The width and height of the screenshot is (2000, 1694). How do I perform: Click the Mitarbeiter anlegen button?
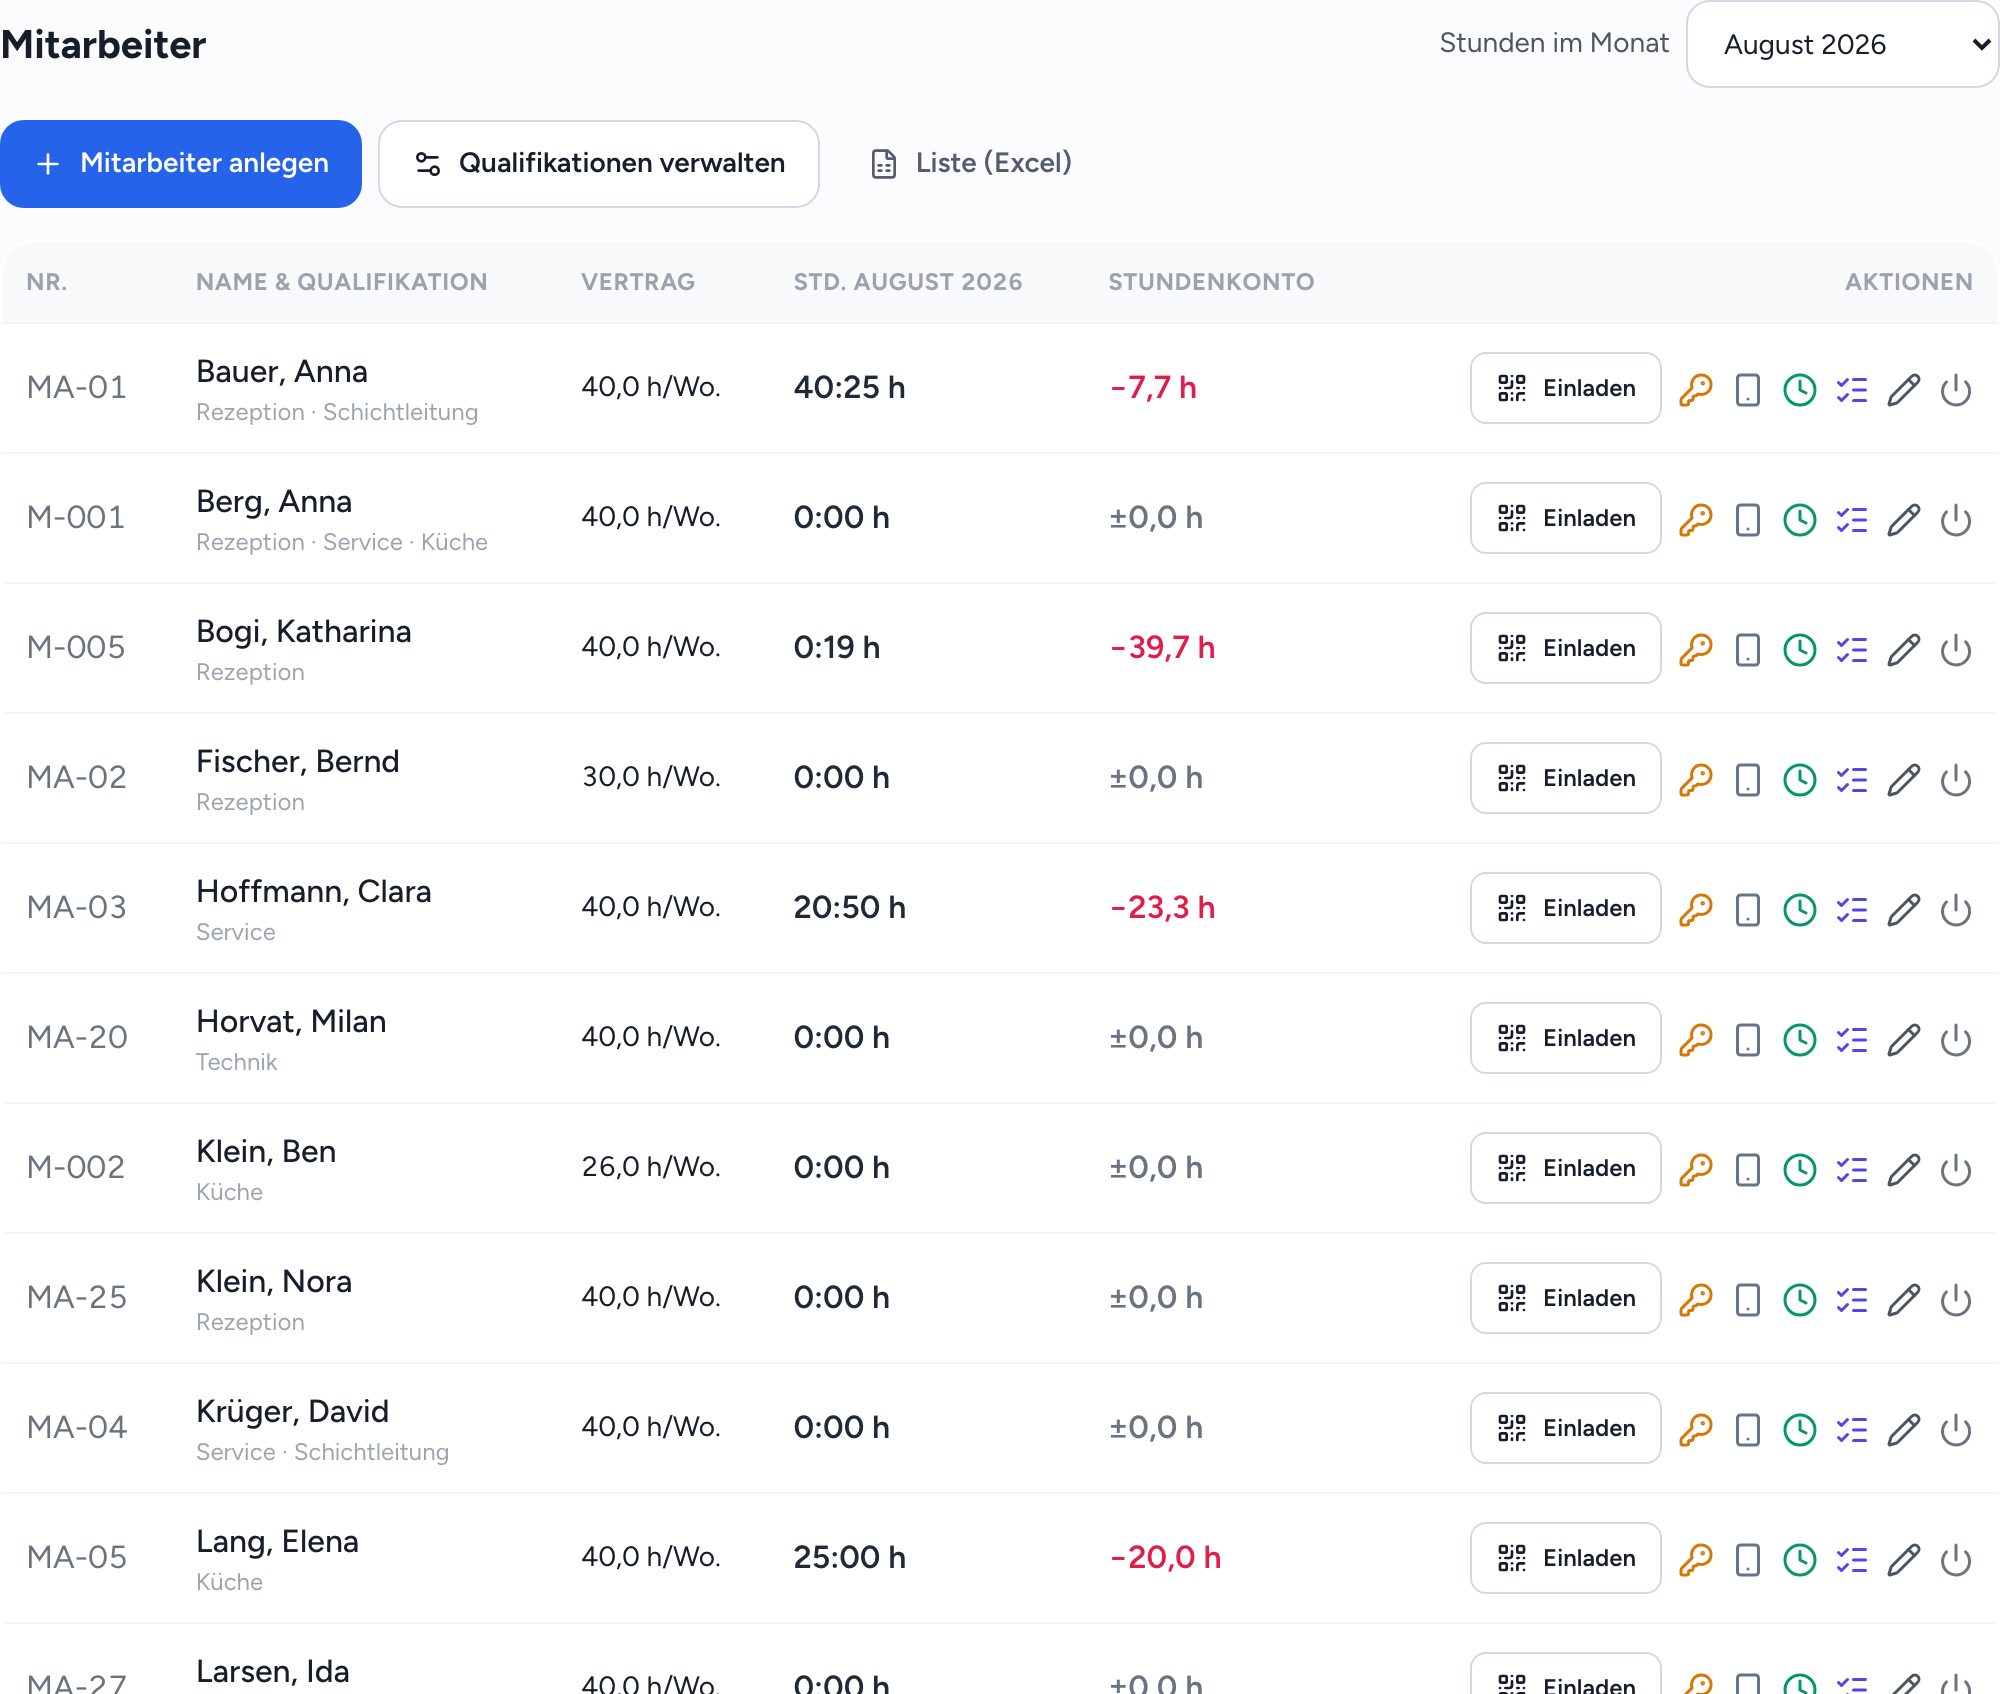coord(181,164)
